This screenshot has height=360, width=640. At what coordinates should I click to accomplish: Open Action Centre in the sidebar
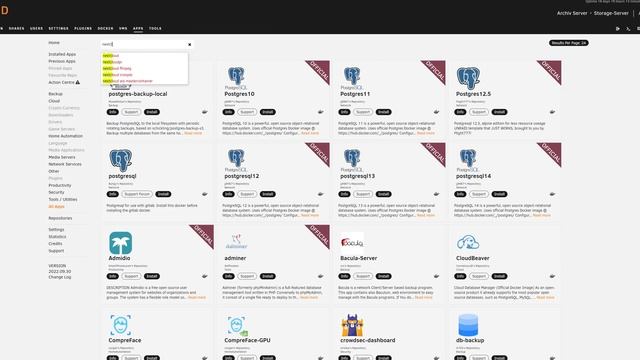[x=64, y=82]
